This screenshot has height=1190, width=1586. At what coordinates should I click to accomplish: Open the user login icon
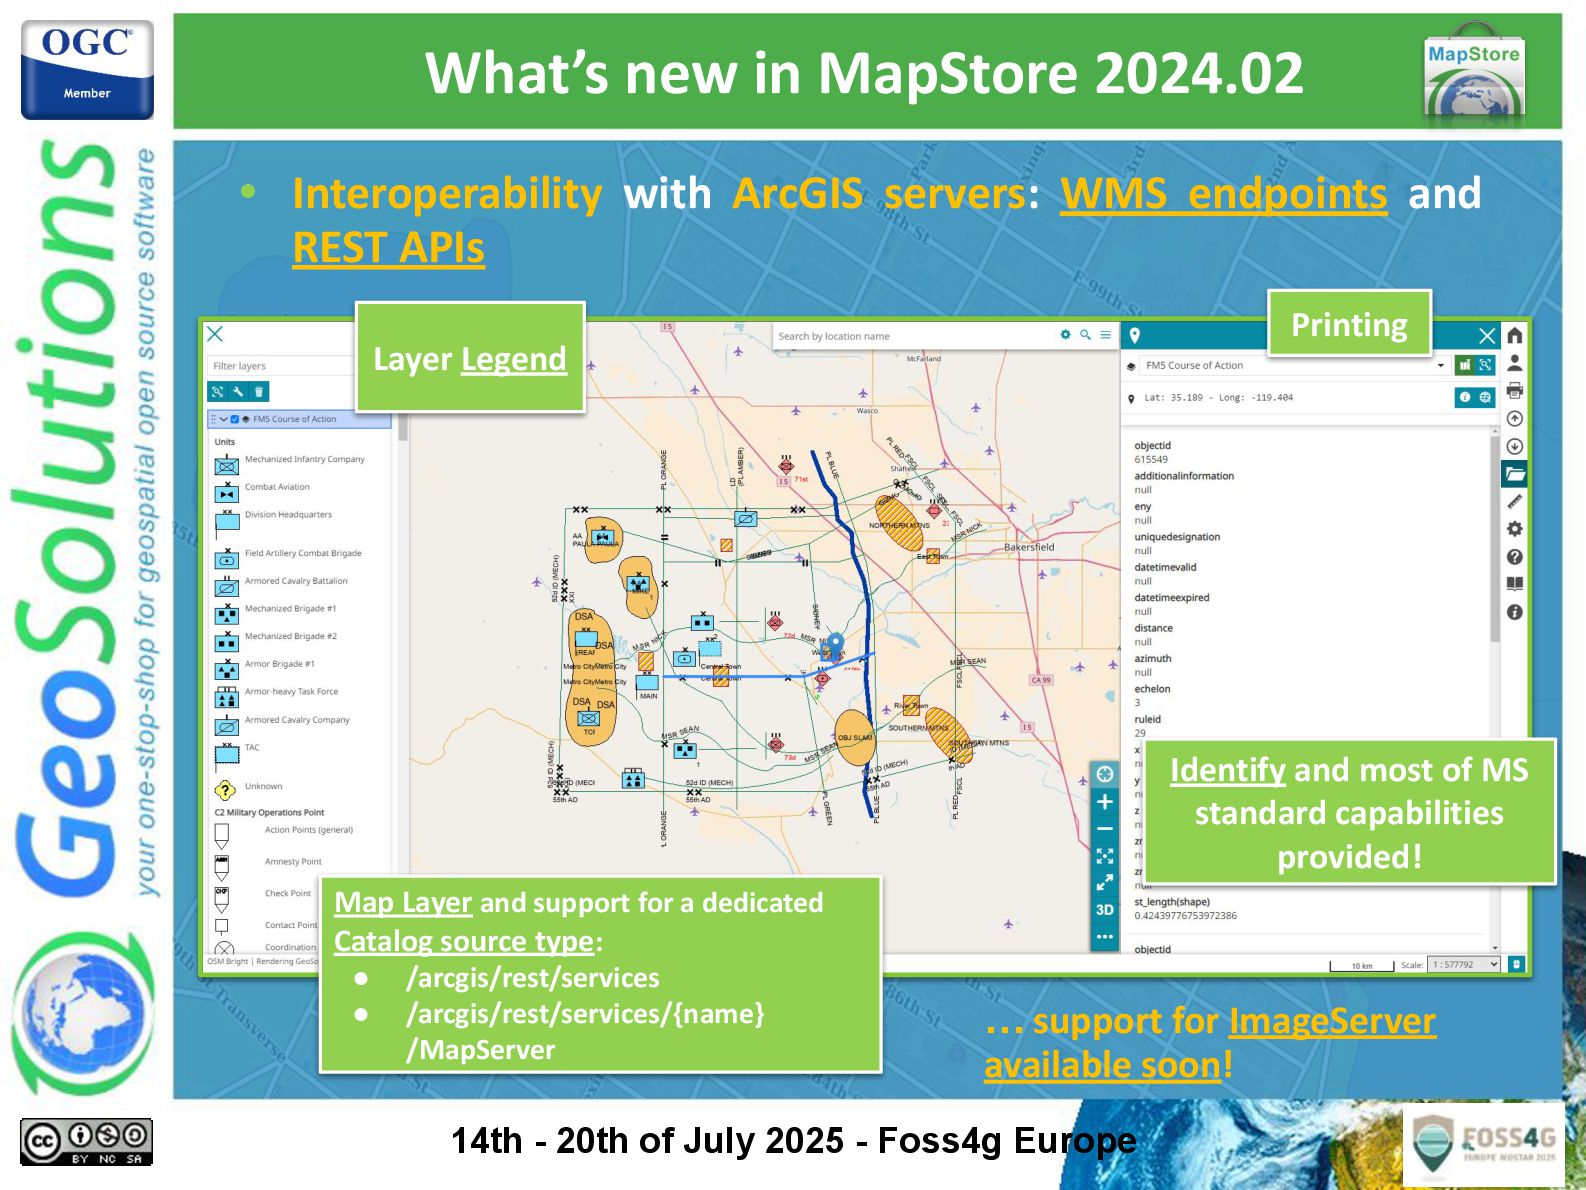[1515, 362]
